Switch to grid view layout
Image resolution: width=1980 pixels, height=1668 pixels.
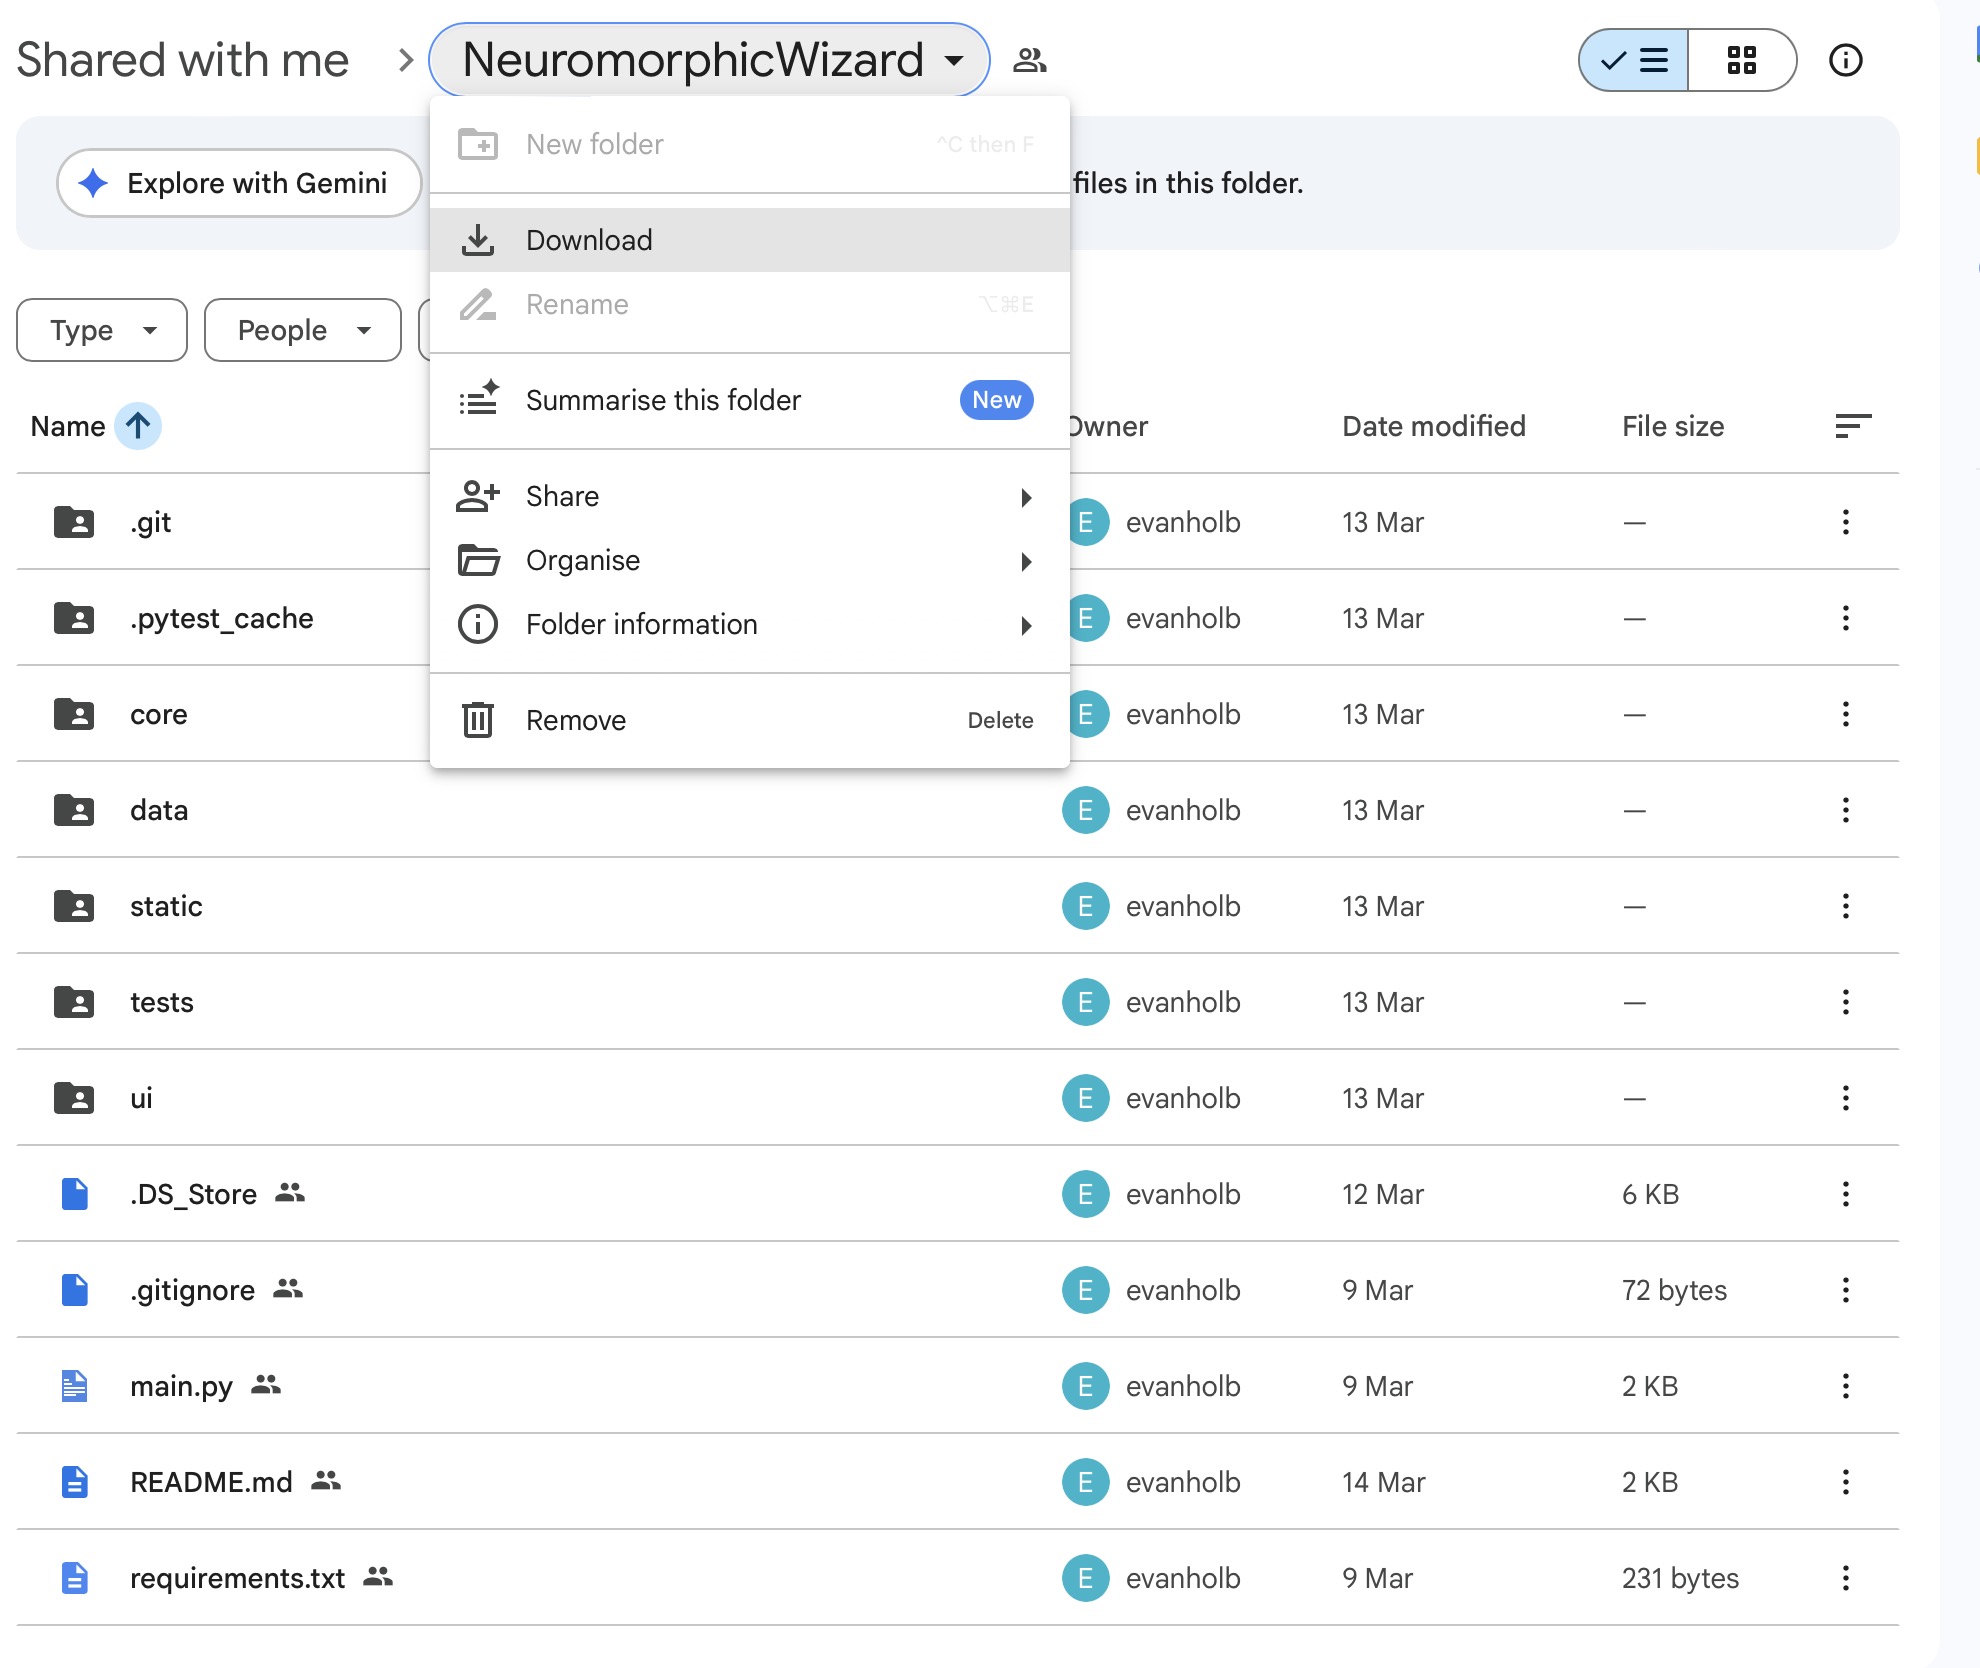tap(1742, 60)
